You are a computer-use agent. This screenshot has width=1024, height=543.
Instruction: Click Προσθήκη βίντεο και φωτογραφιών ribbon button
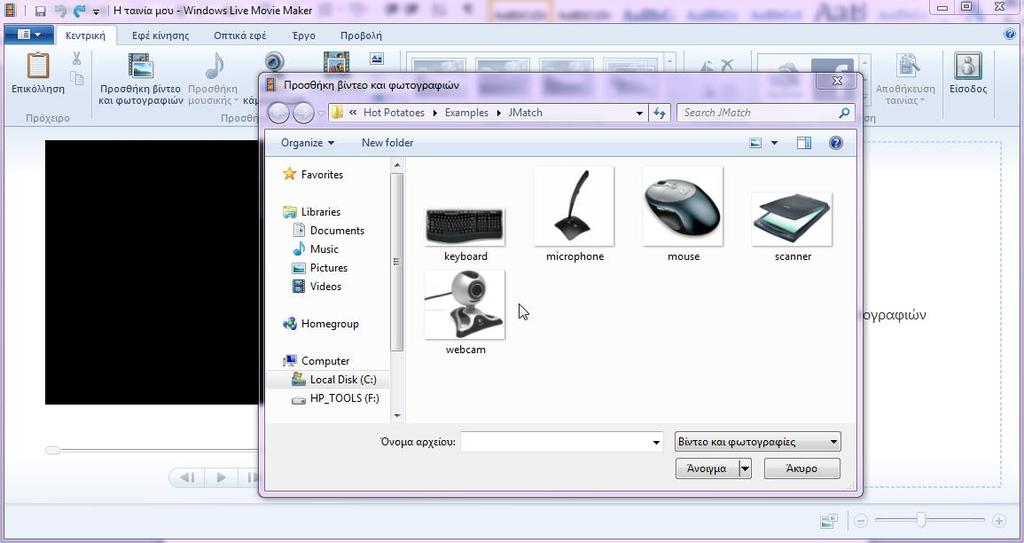coord(141,78)
